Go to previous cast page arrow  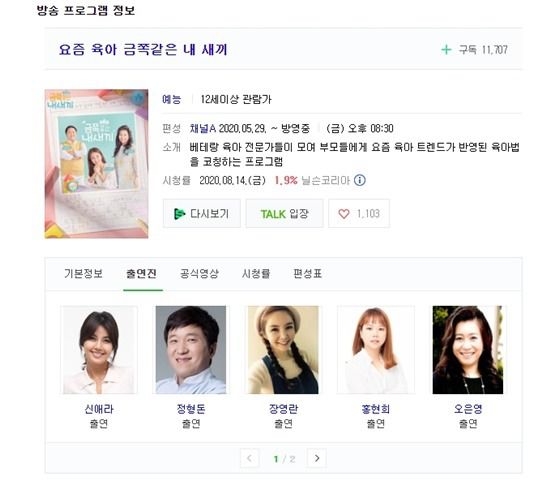249,458
